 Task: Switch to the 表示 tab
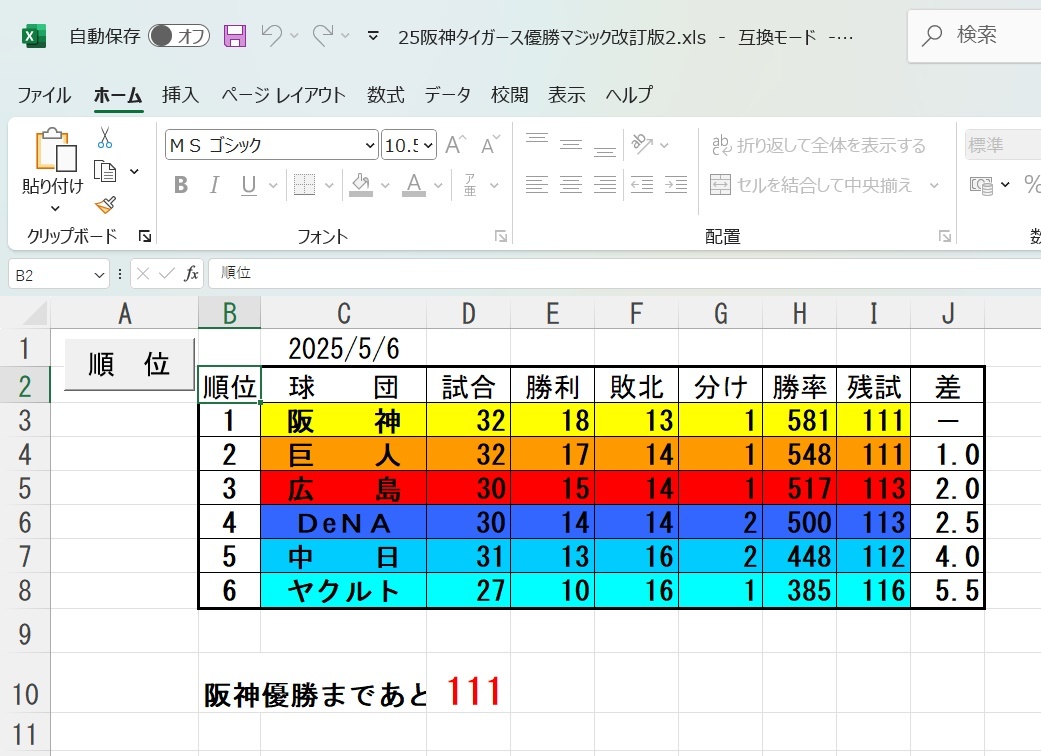click(x=567, y=95)
